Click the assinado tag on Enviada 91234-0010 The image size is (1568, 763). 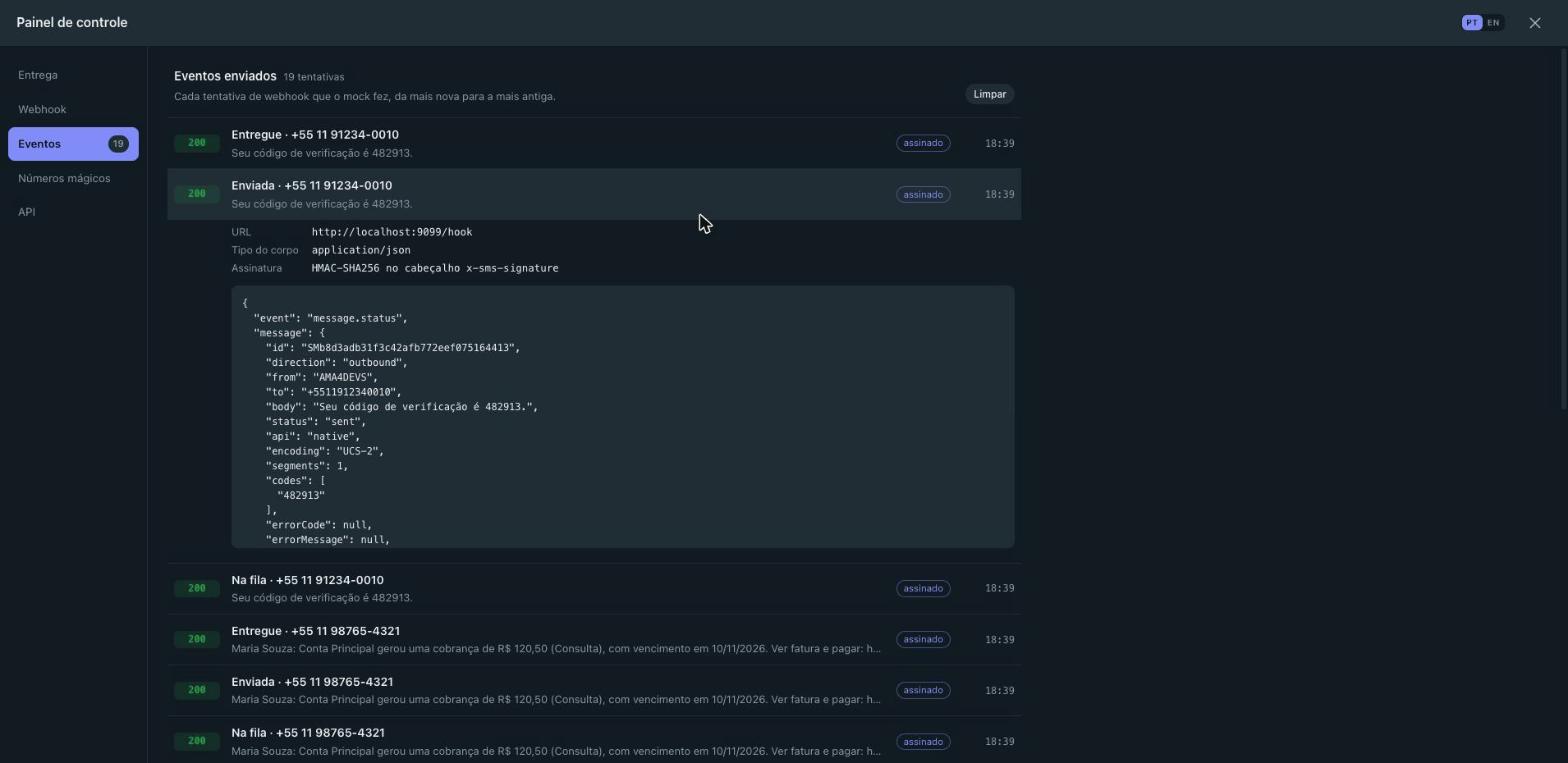click(923, 194)
